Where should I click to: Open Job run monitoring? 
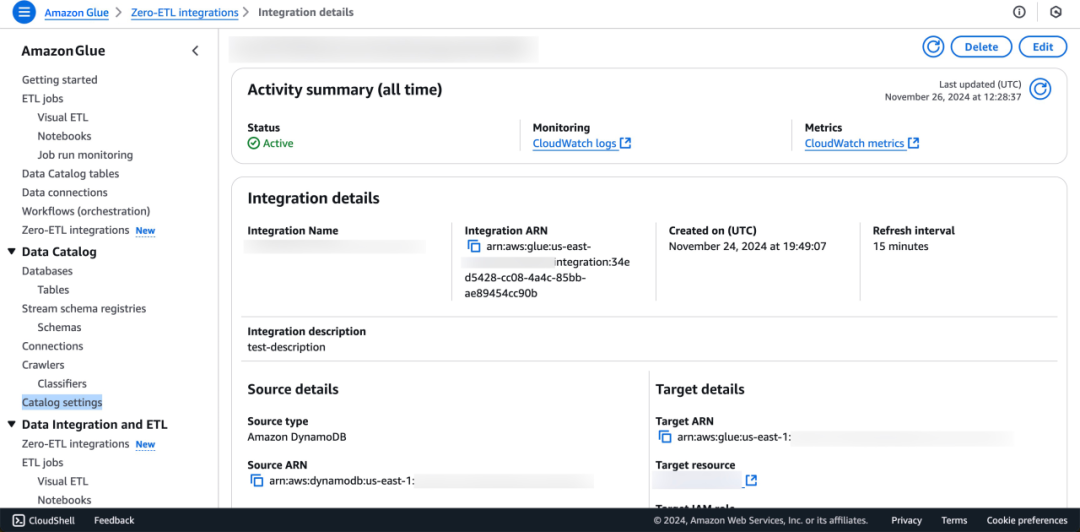point(85,155)
